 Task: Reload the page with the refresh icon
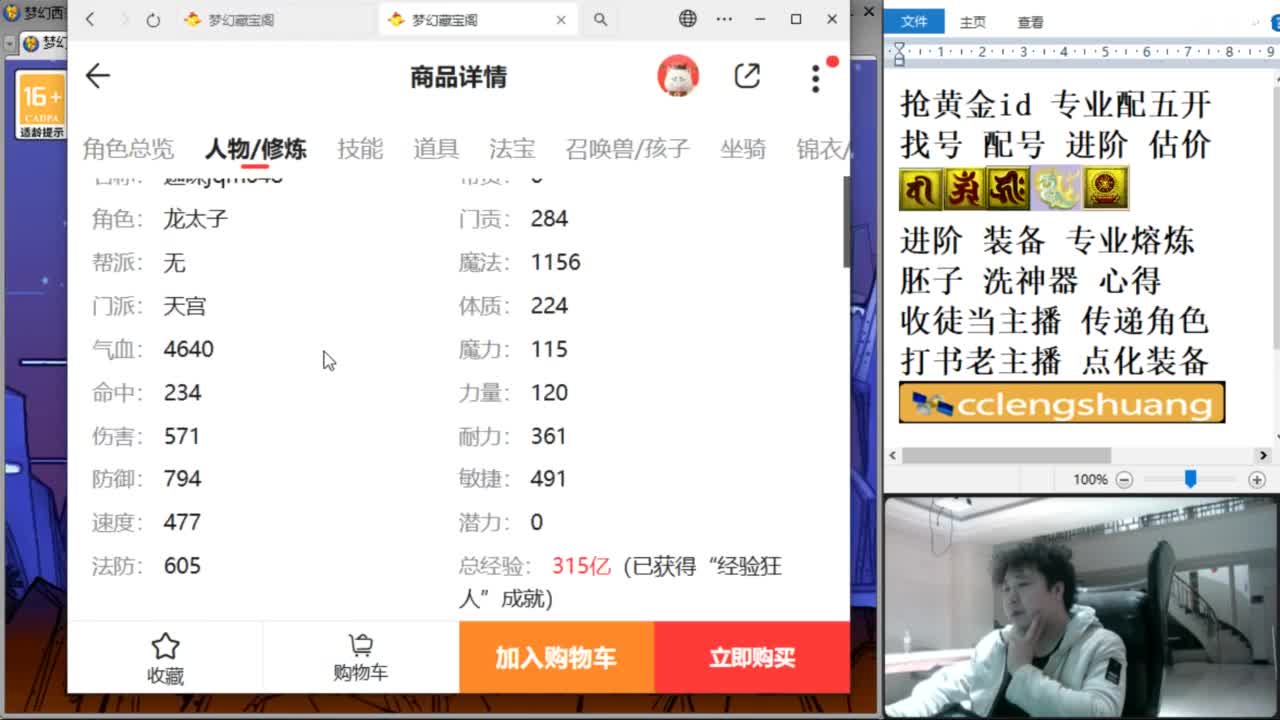tap(153, 19)
